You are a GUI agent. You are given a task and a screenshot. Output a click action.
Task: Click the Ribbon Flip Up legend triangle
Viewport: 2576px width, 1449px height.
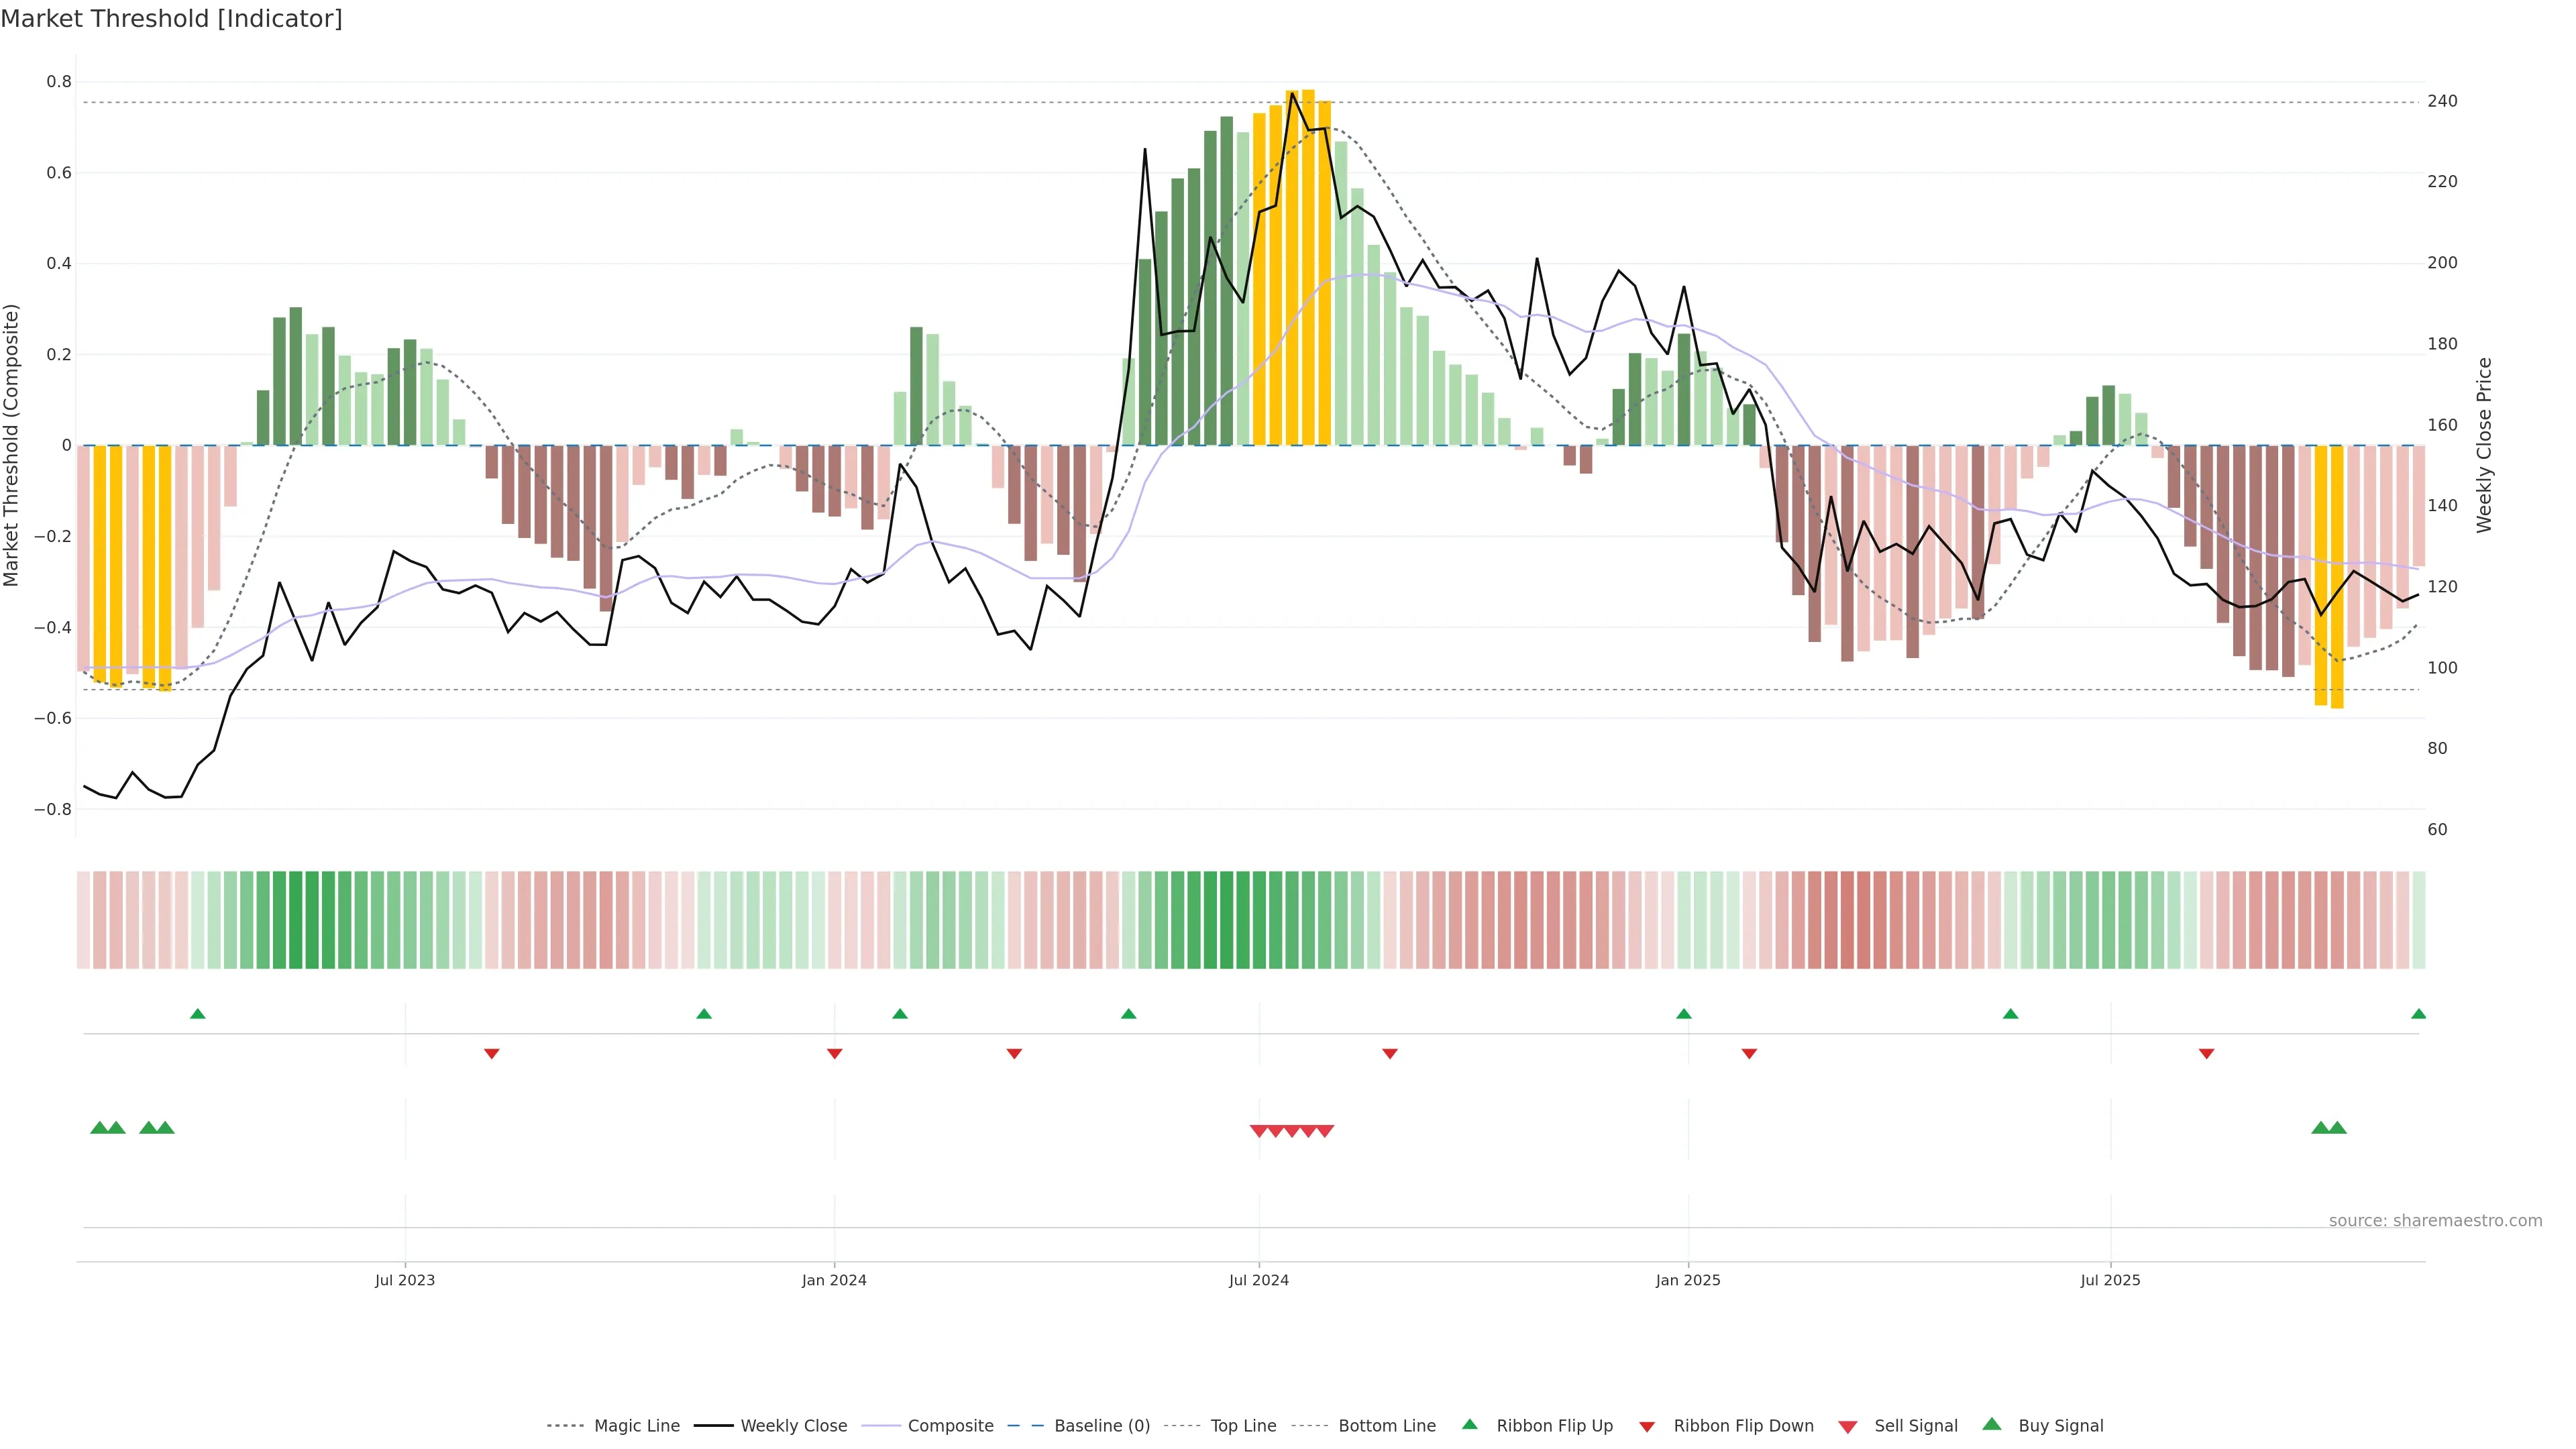tap(1470, 1425)
